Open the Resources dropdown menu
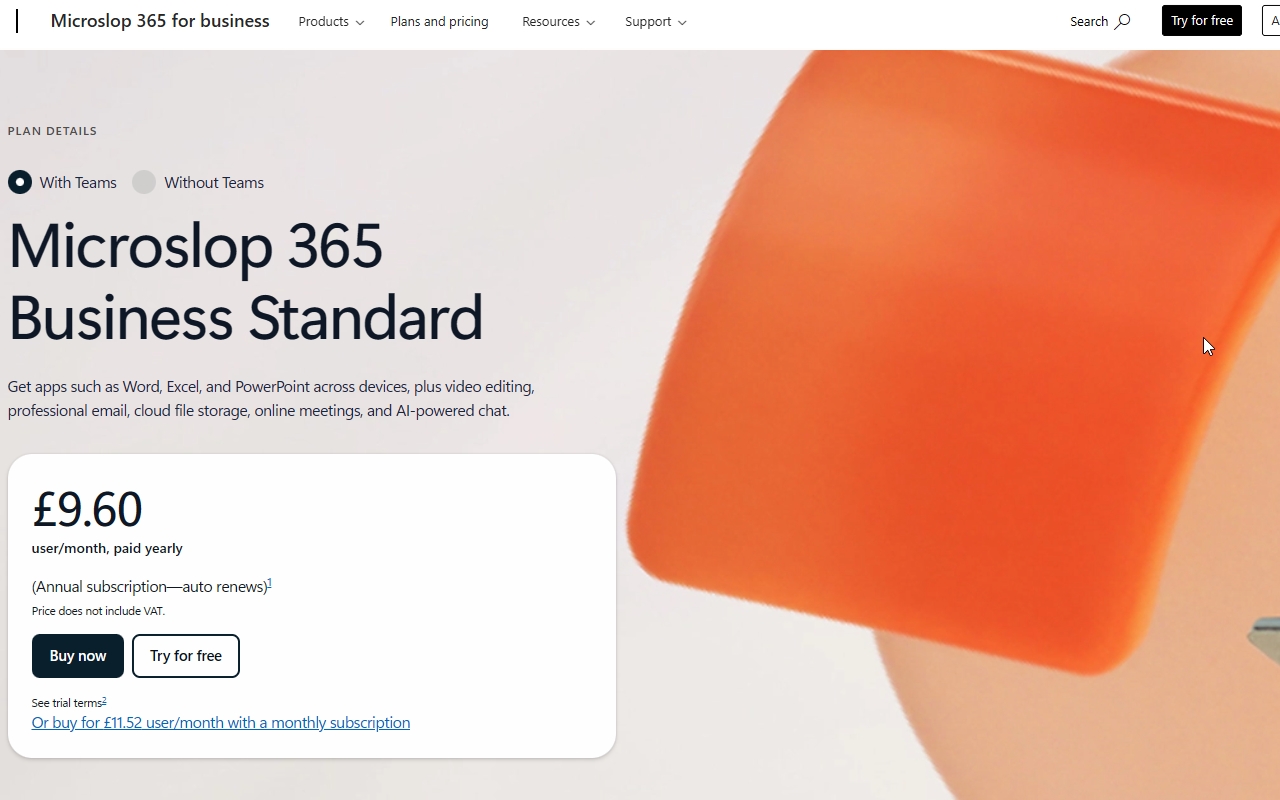The height and width of the screenshot is (800, 1280). pos(558,21)
